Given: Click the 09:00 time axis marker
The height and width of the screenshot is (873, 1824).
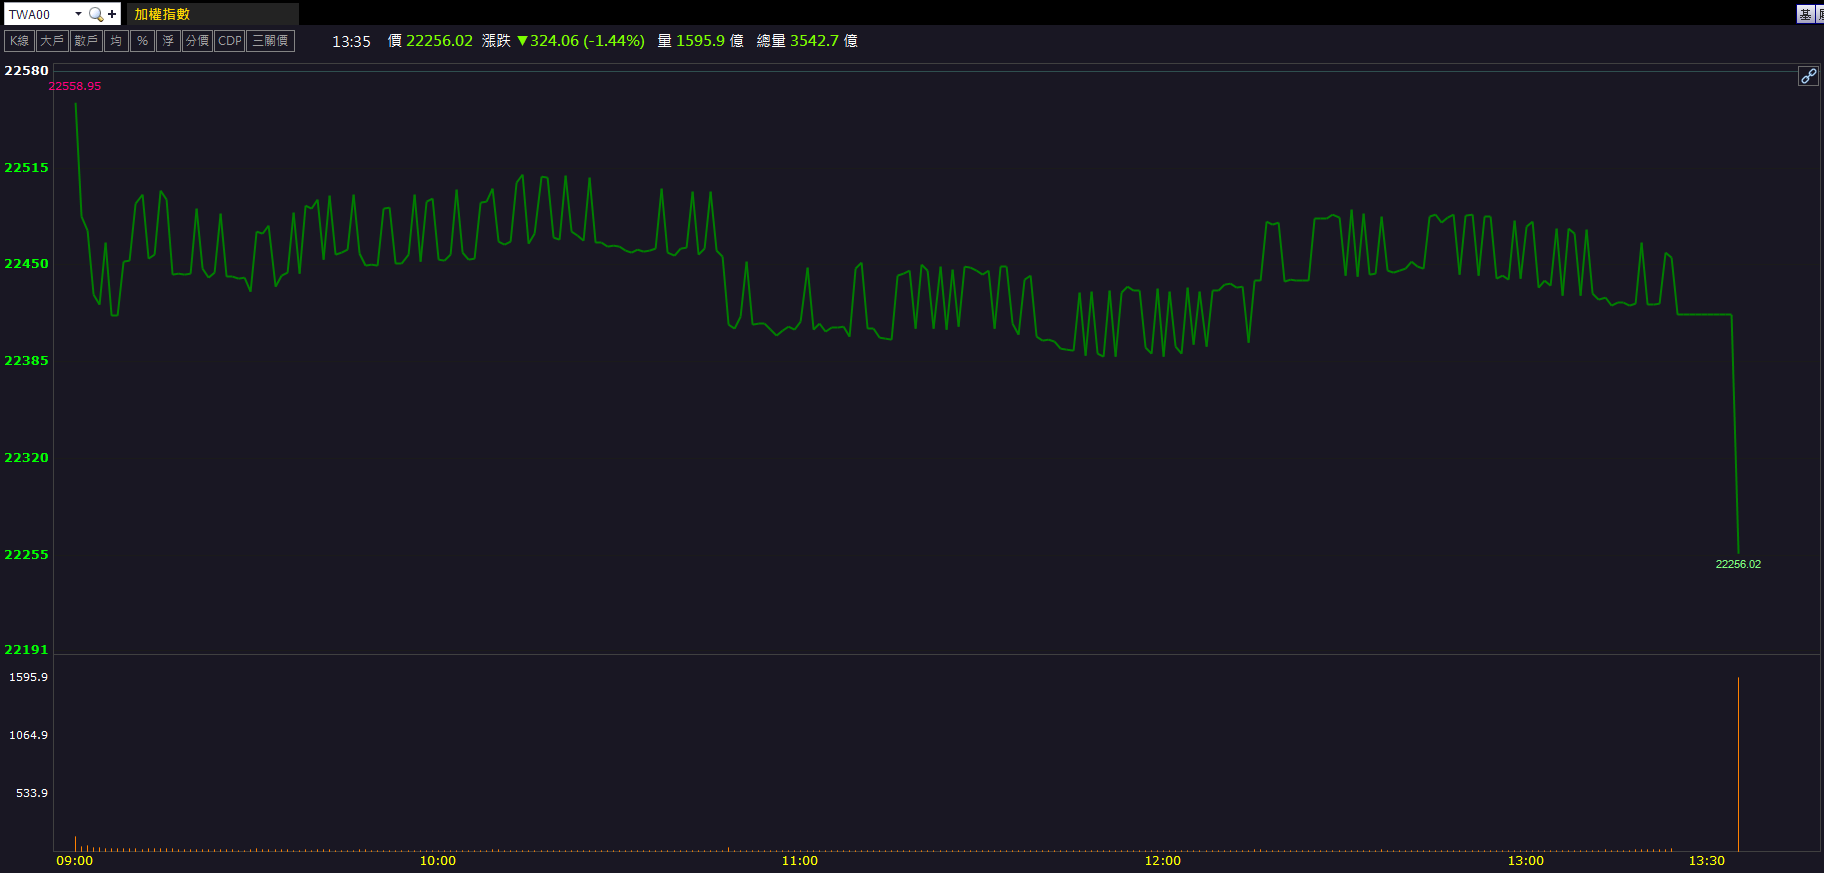Looking at the screenshot, I should [x=74, y=861].
